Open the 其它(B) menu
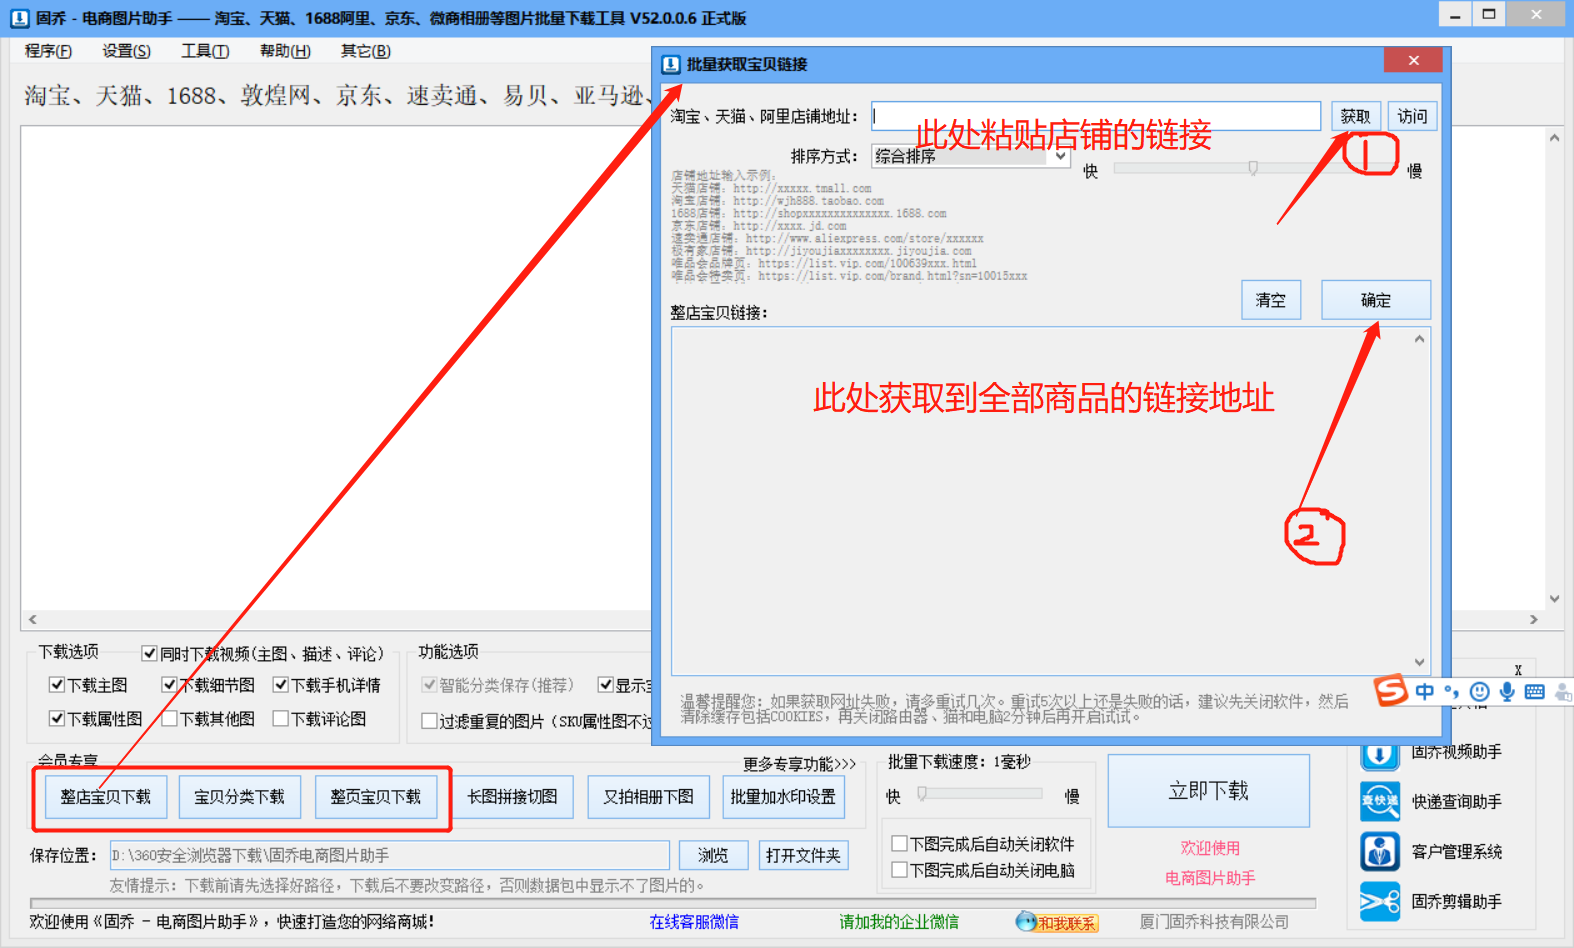The width and height of the screenshot is (1574, 948). pos(365,51)
